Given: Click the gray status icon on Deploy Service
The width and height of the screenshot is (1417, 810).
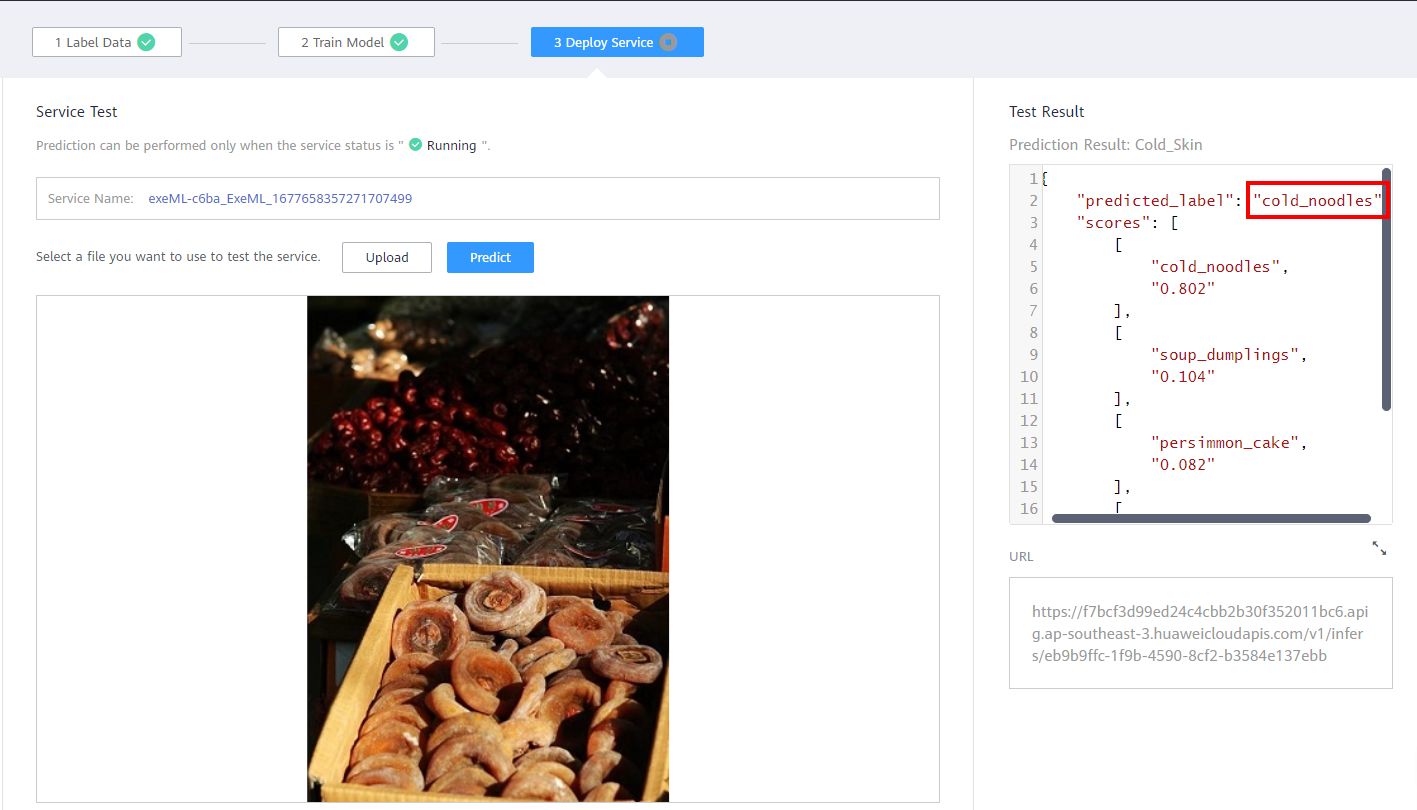Looking at the screenshot, I should pyautogui.click(x=668, y=42).
